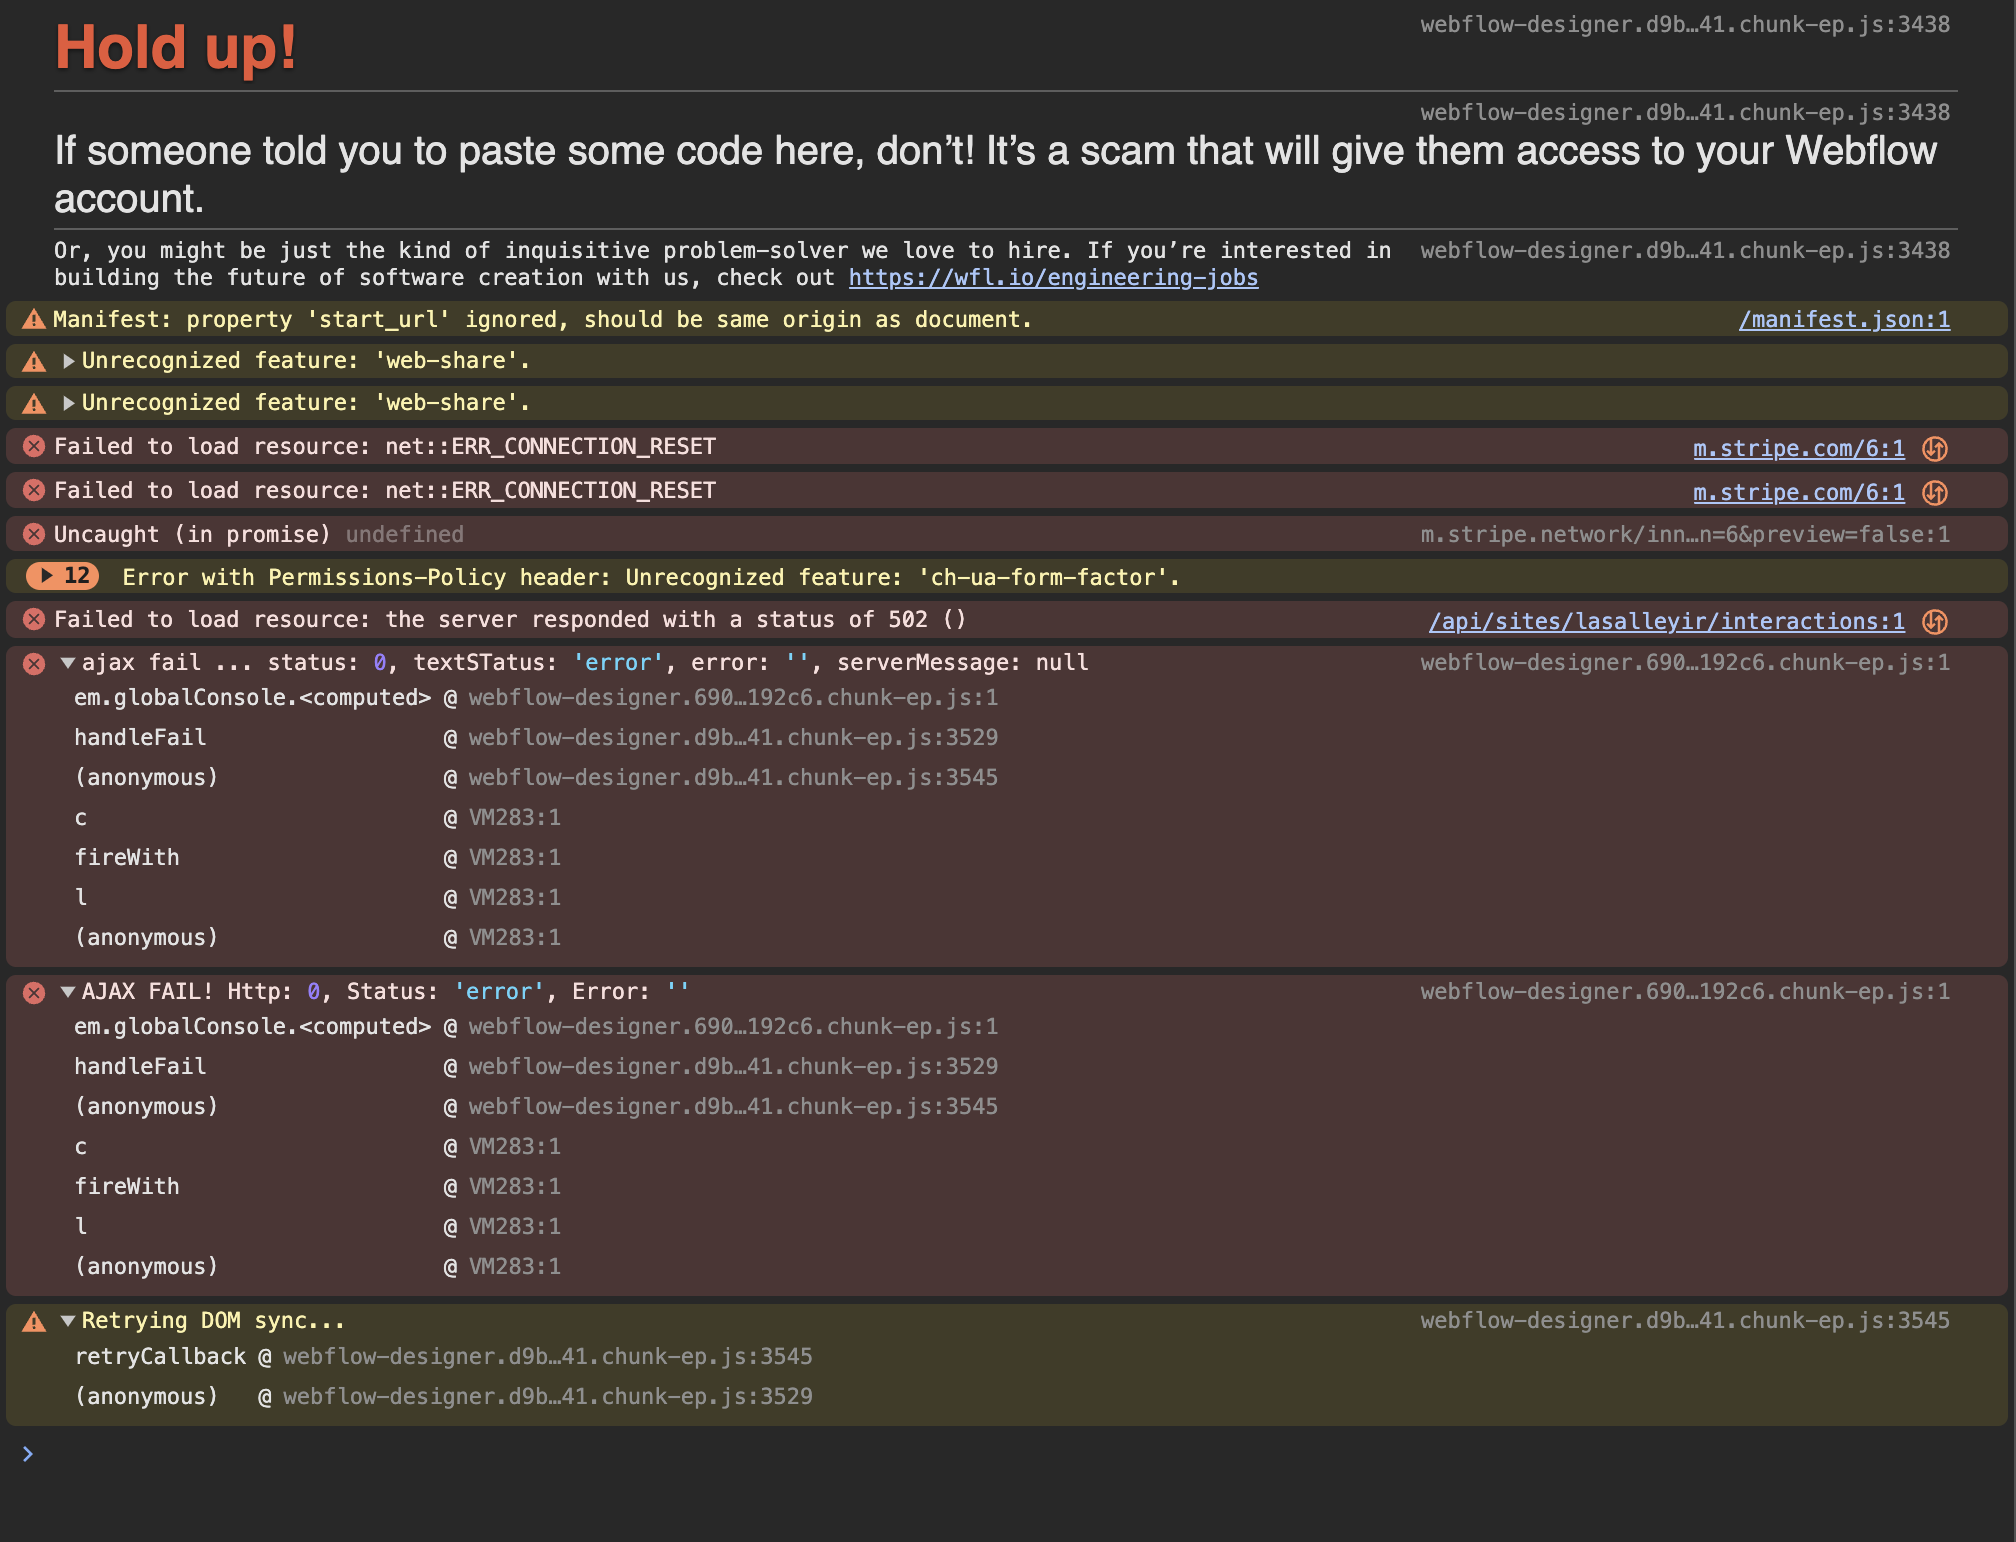
Task: Open handleFail source link chunk-ep.js:3529 under 'ajax fail'
Action: click(x=733, y=738)
